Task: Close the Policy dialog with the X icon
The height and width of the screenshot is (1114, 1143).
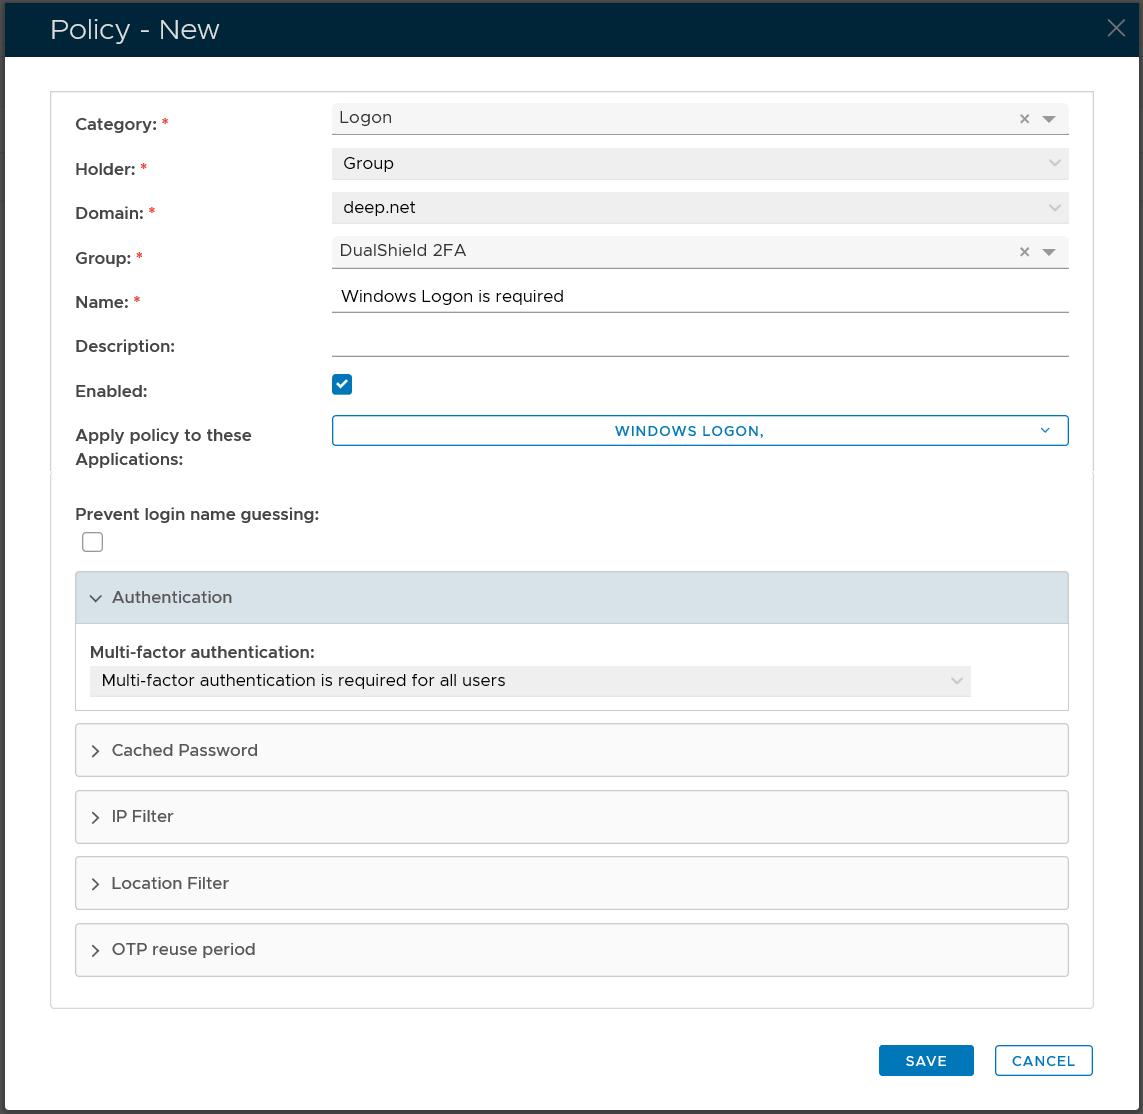Action: [x=1116, y=28]
